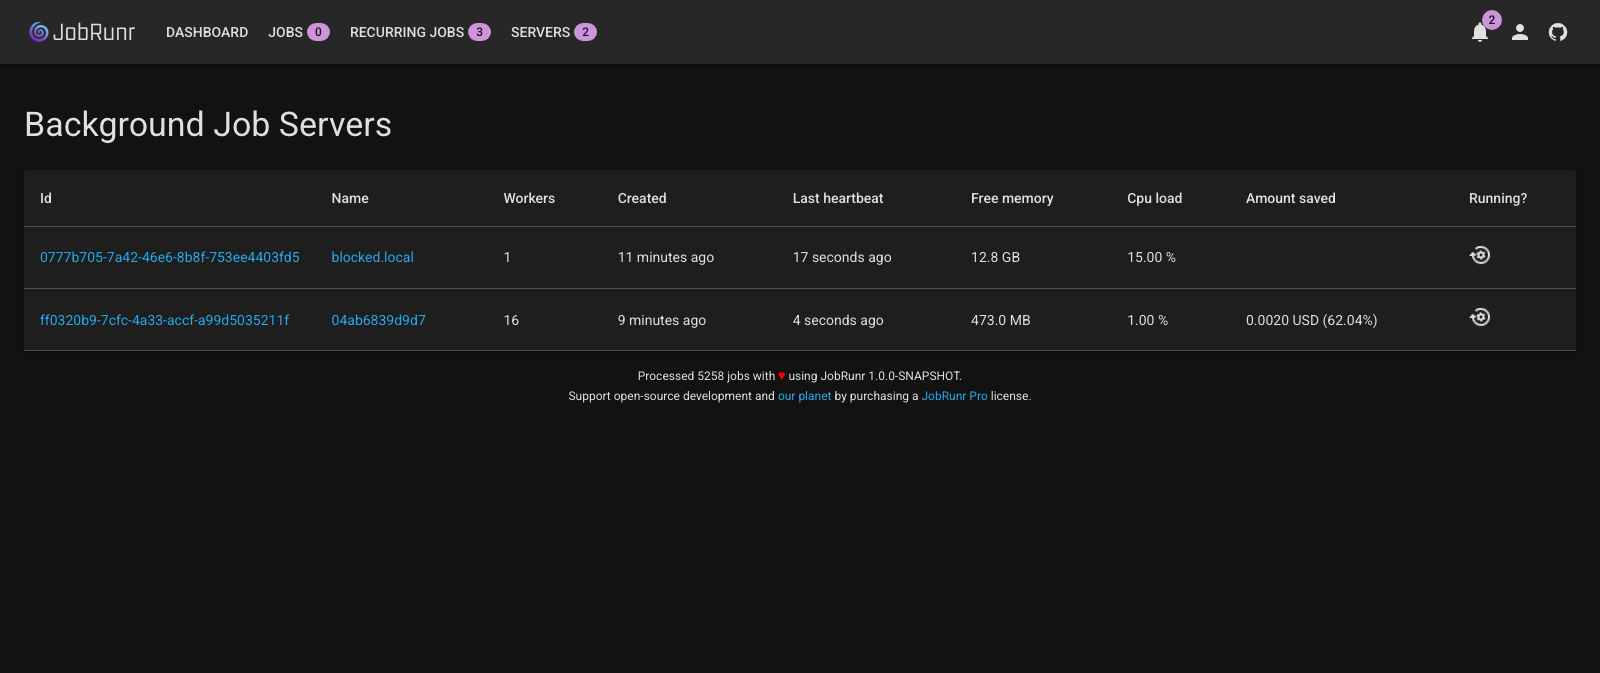Viewport: 1600px width, 673px height.
Task: Click the Cpu load column header
Action: click(x=1154, y=198)
